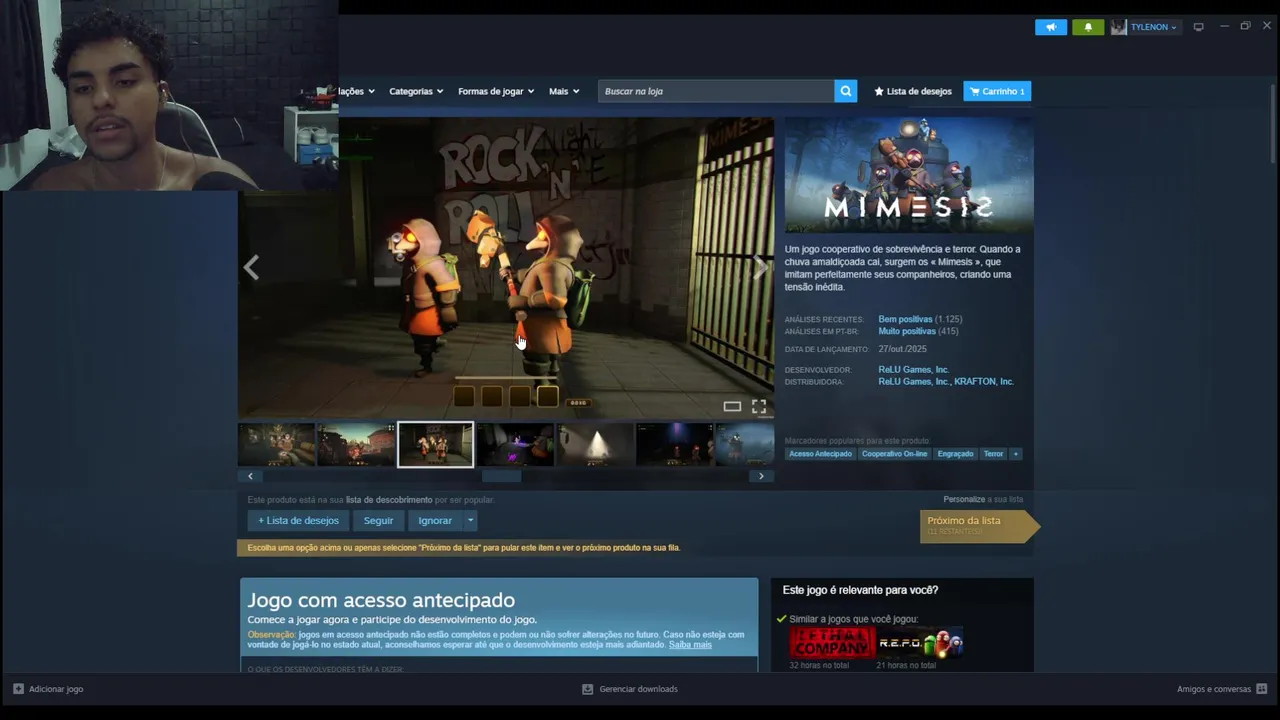
Task: Select the first media thumbnail
Action: click(276, 445)
